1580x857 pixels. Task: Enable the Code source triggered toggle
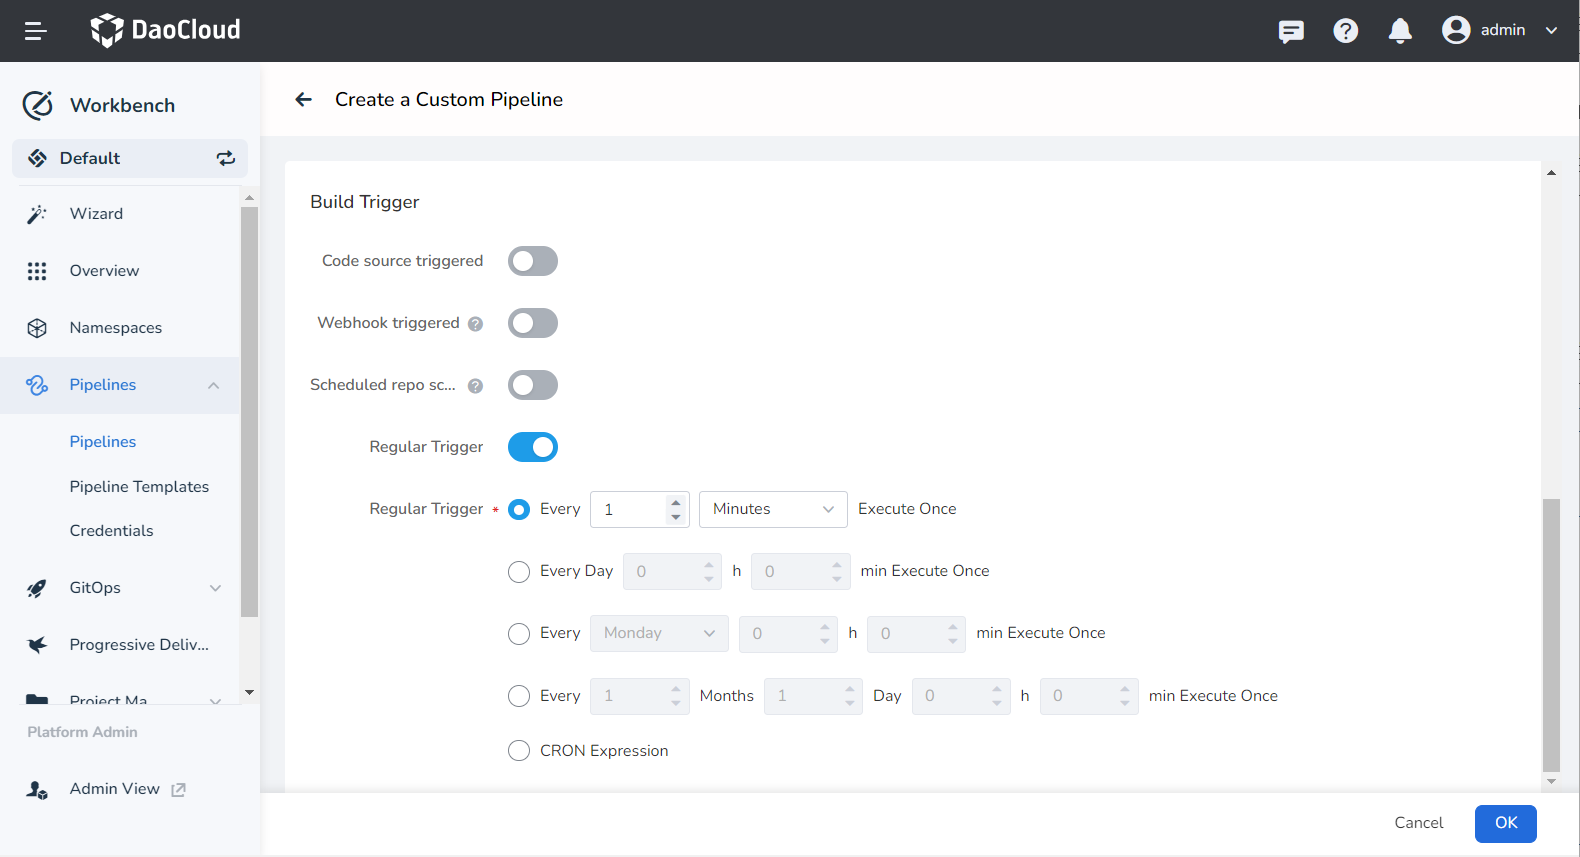[532, 261]
